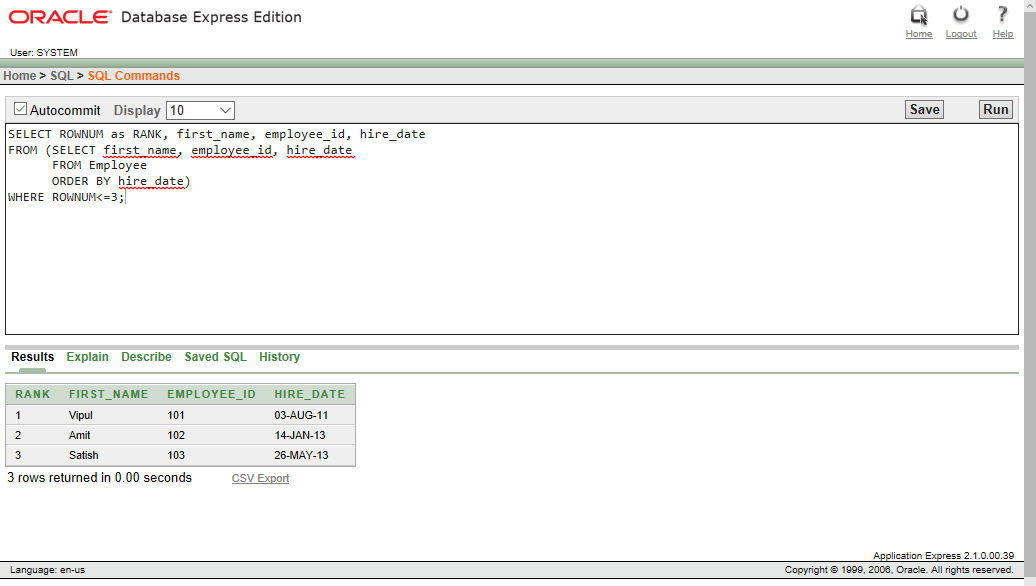
Task: Open the Describe tab
Action: coord(146,357)
